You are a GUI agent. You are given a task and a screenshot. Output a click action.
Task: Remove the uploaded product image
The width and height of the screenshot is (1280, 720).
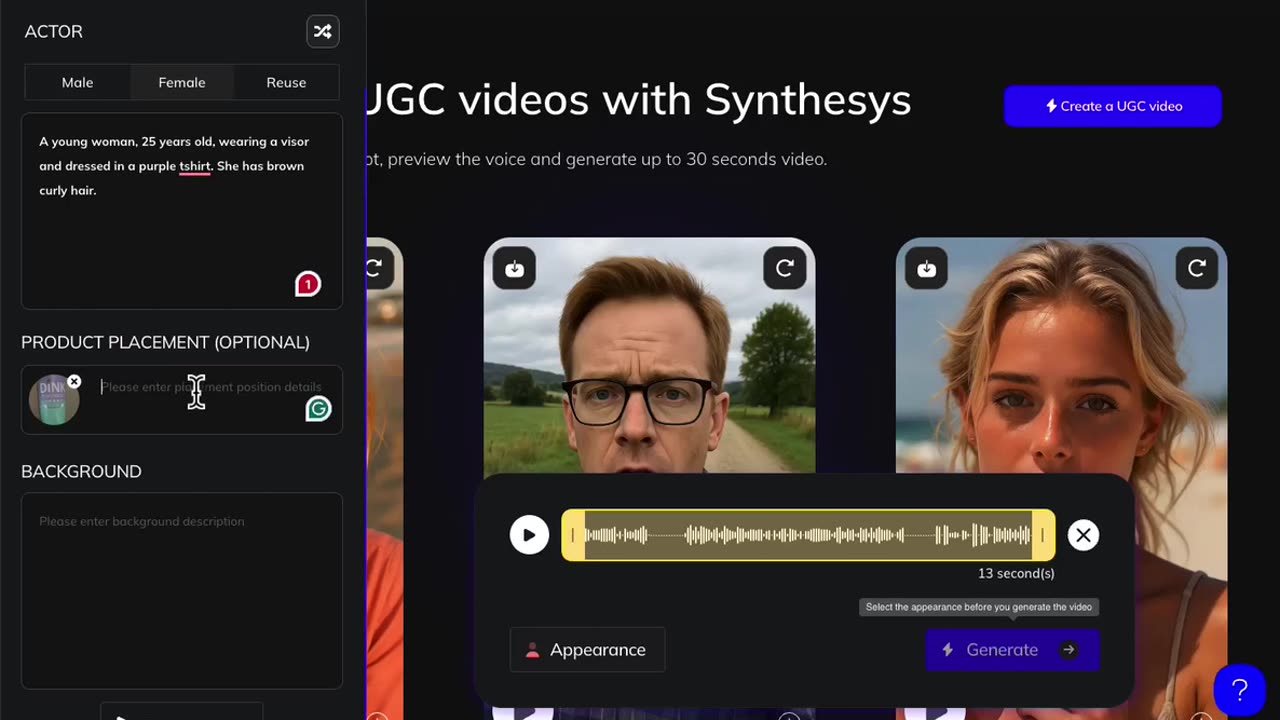click(x=74, y=382)
